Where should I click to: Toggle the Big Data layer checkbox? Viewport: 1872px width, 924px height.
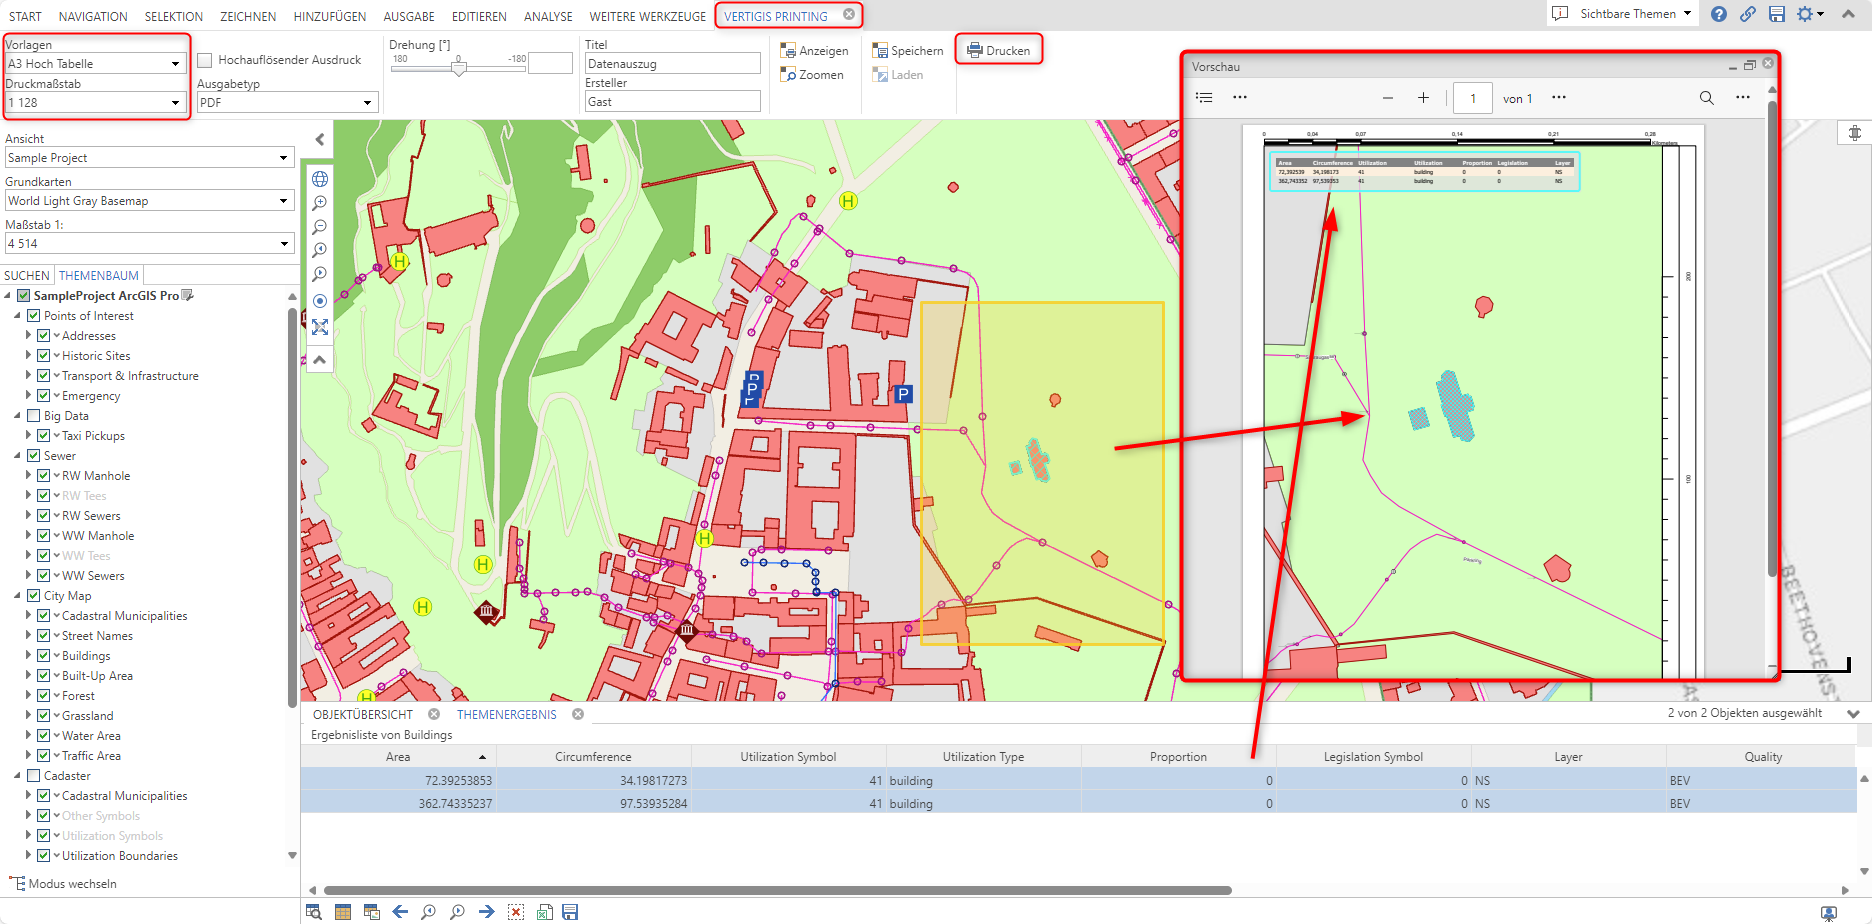point(34,416)
